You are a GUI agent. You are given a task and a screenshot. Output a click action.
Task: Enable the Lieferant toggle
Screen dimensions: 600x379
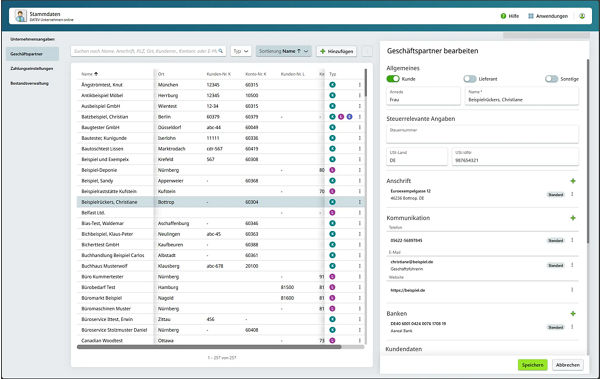tap(470, 79)
